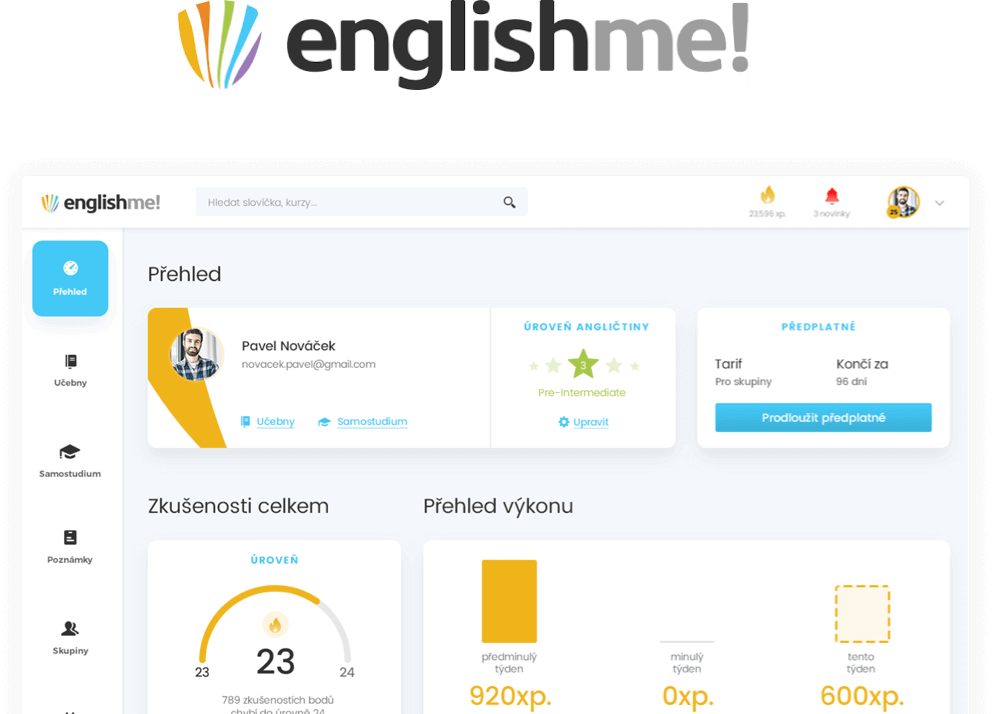992x714 pixels.
Task: Click the flame icon showing 23,596 xp
Action: pos(766,200)
